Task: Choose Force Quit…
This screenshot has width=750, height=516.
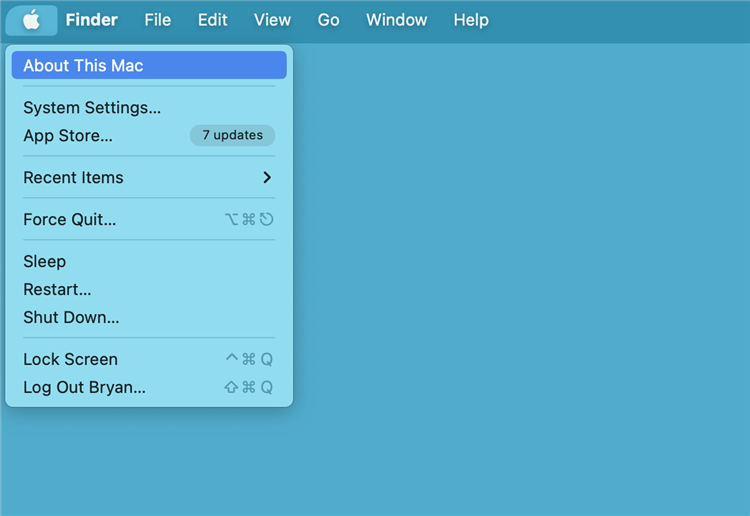Action: (149, 220)
